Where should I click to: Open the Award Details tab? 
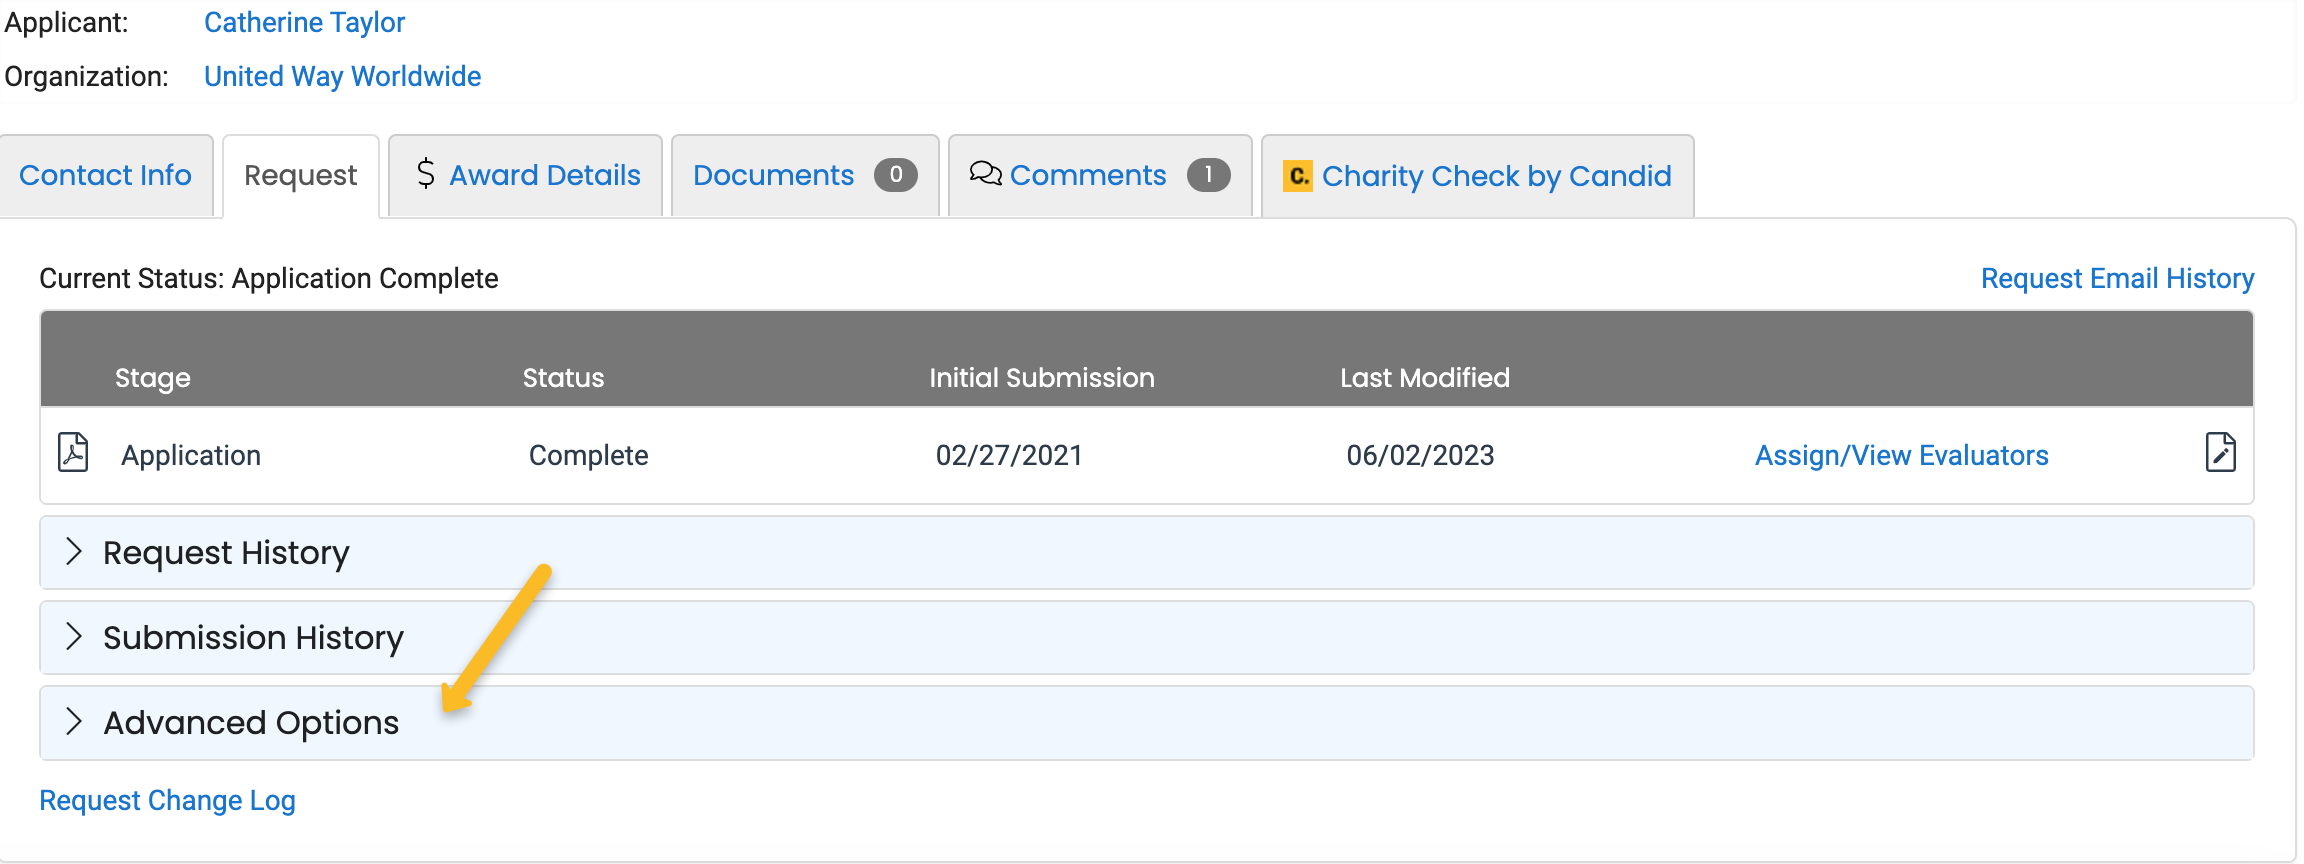525,175
